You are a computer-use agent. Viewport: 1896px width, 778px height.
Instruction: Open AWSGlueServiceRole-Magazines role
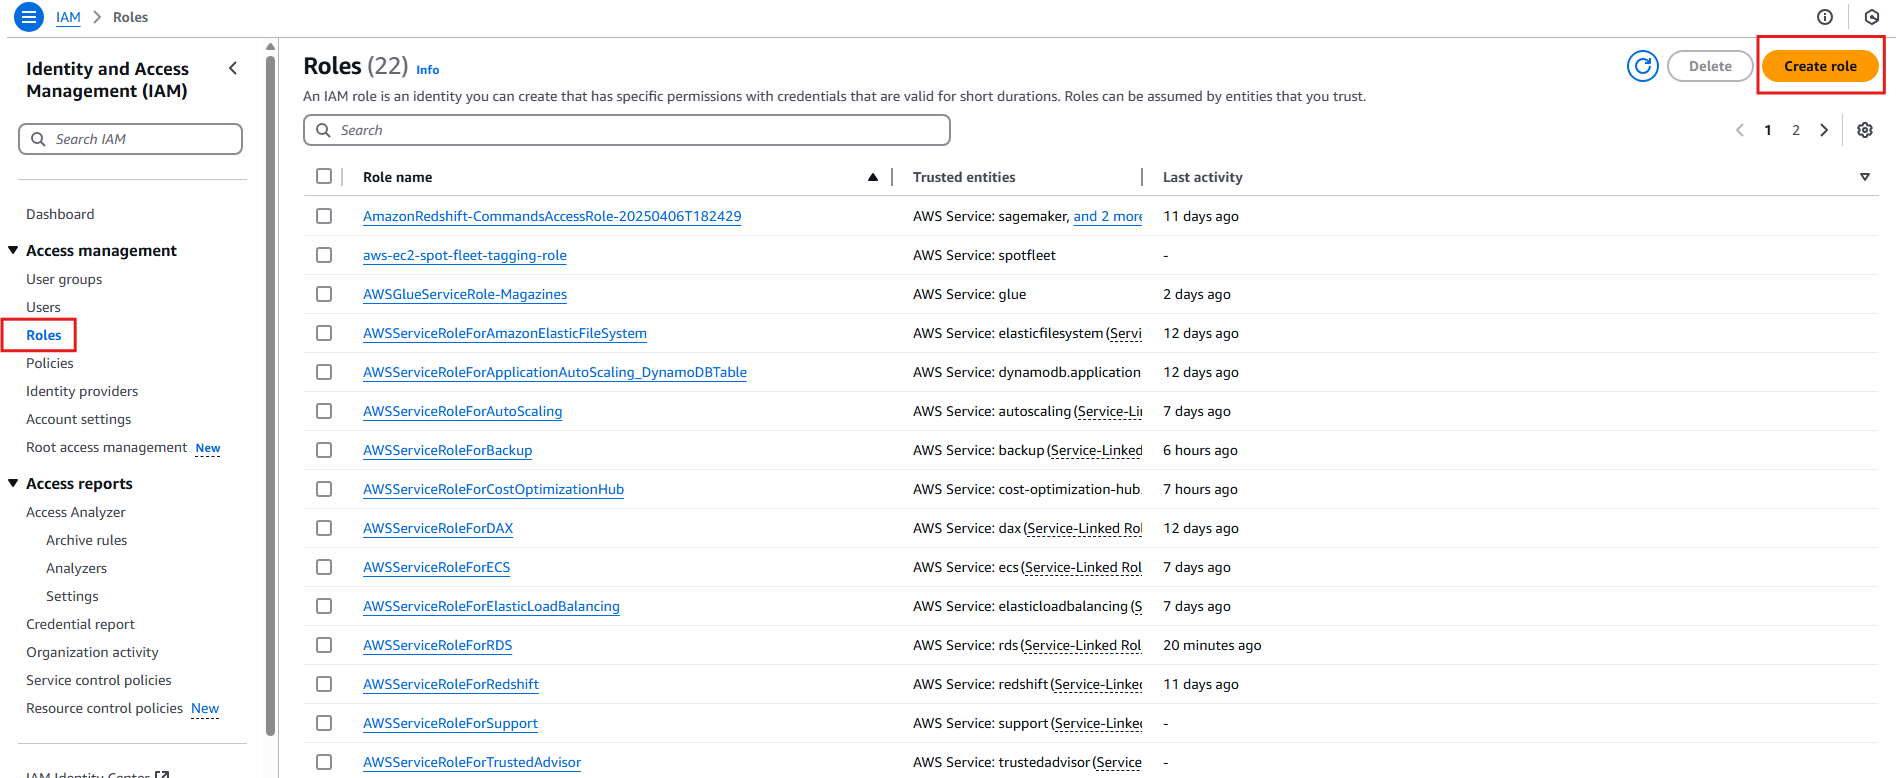tap(465, 294)
